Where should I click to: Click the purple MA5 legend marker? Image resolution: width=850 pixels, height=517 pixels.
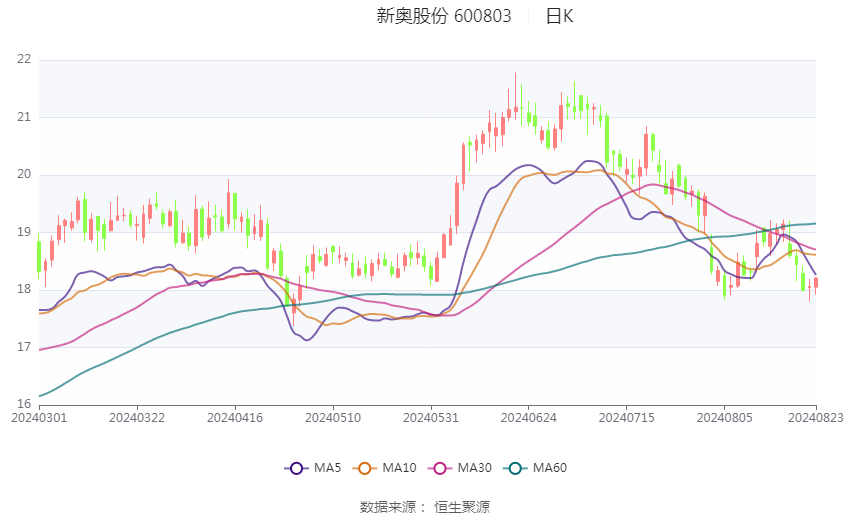pyautogui.click(x=295, y=468)
